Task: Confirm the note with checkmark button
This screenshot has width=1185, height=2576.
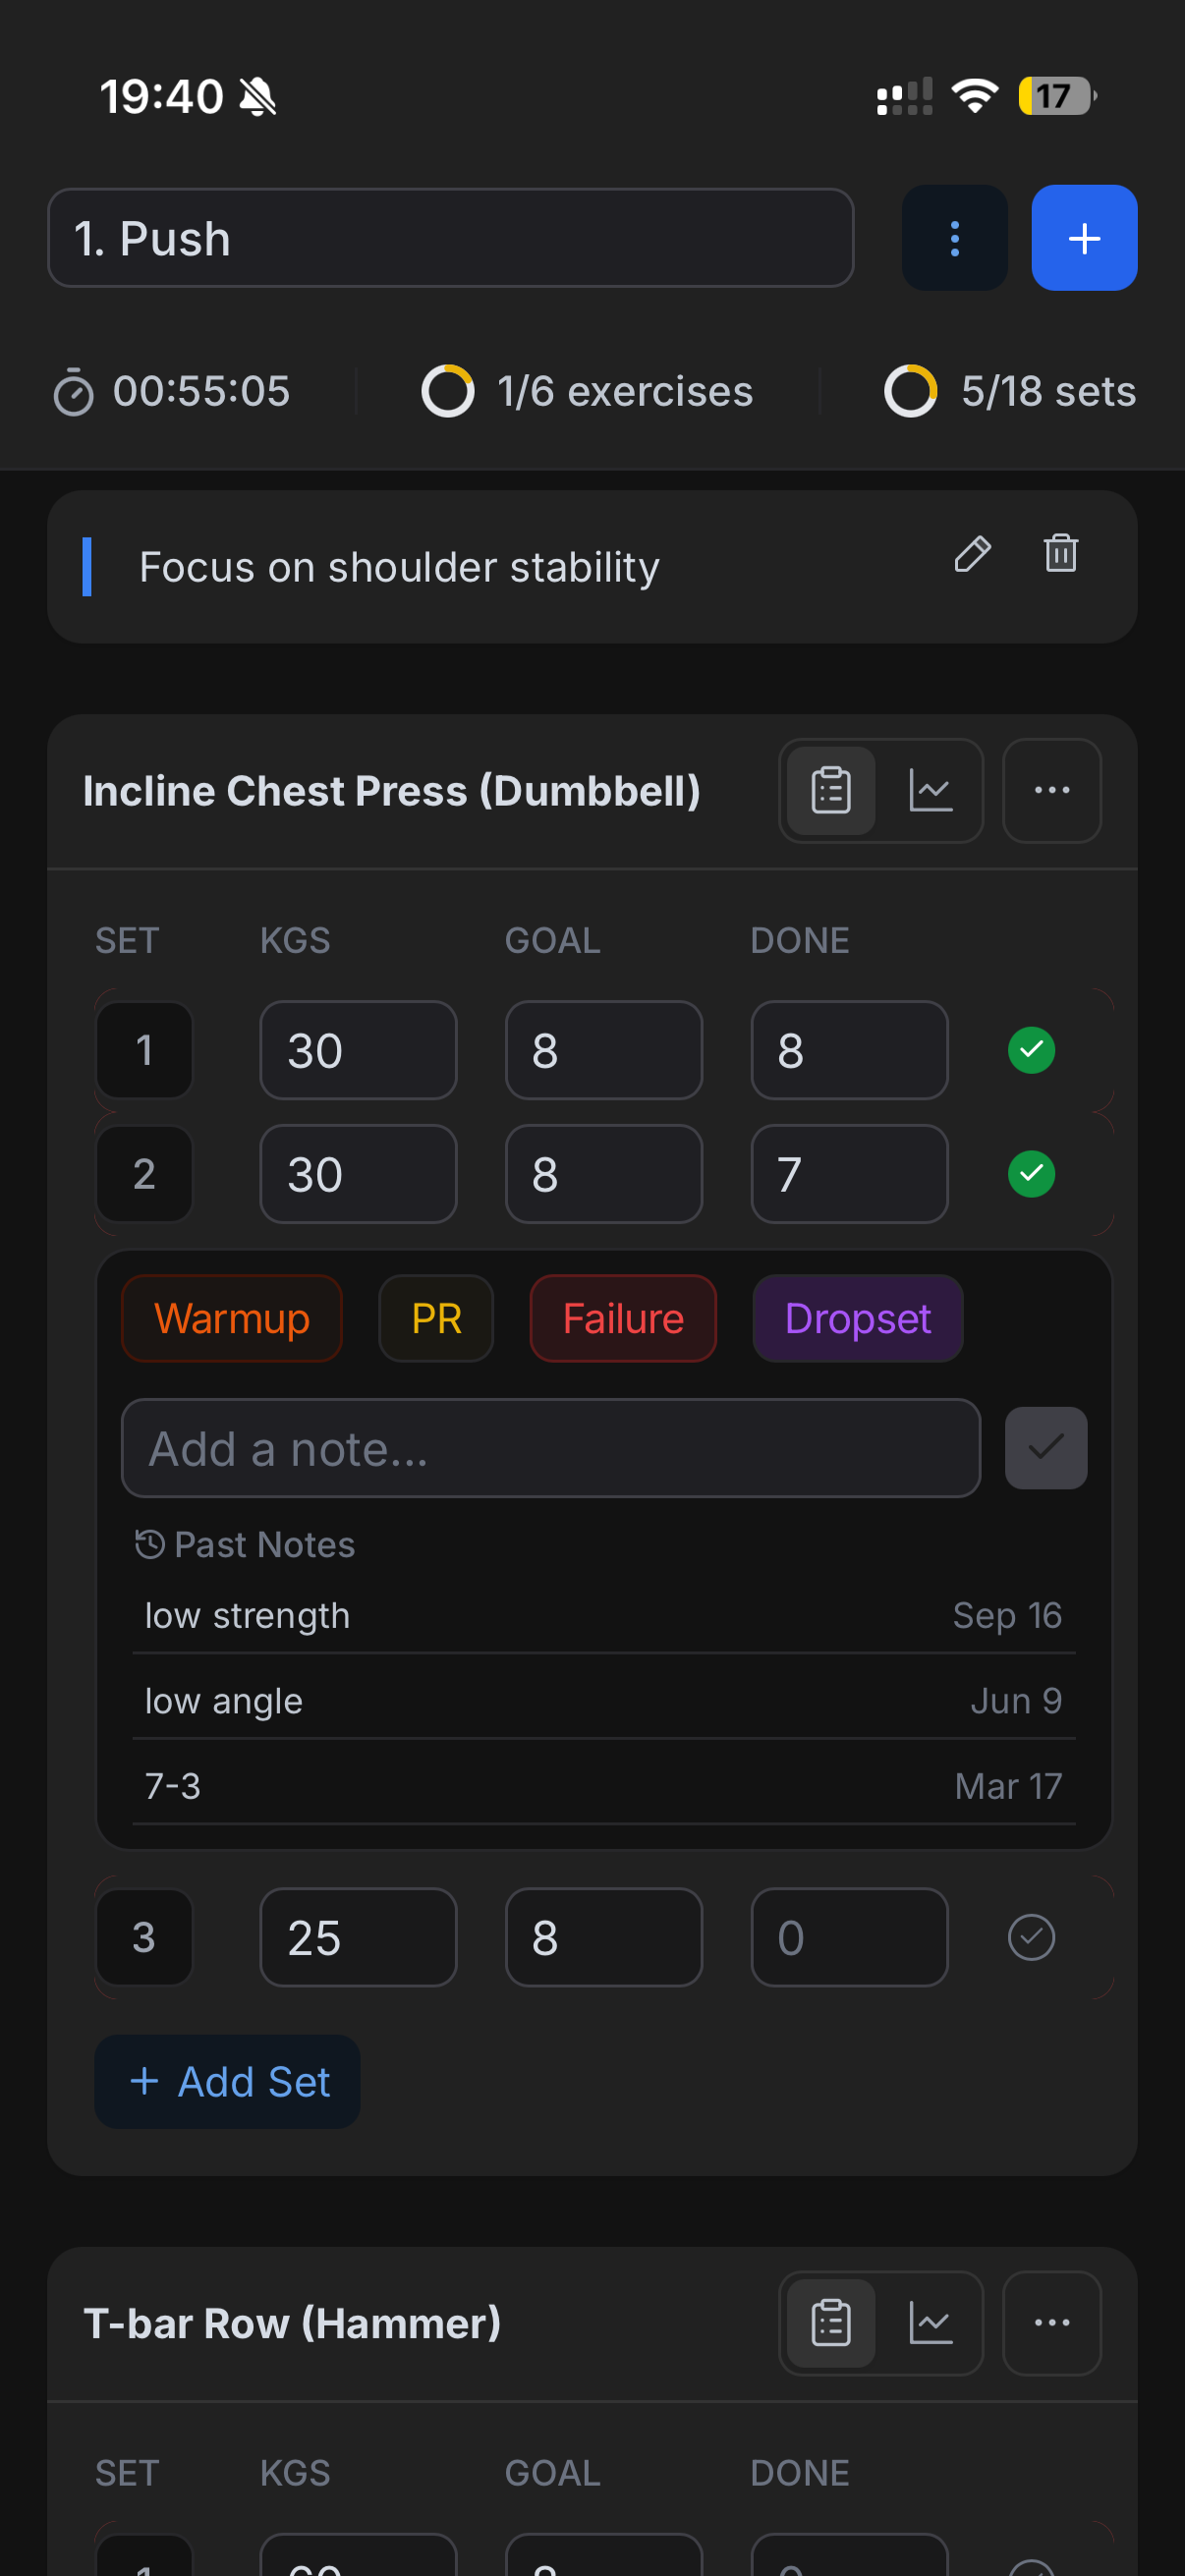Action: [x=1045, y=1447]
